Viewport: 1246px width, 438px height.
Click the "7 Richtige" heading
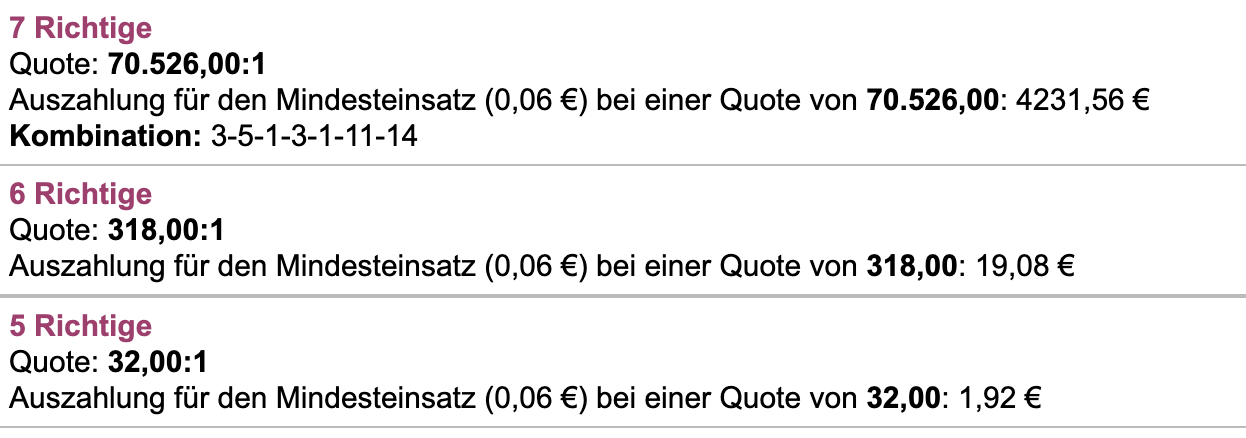pyautogui.click(x=80, y=30)
